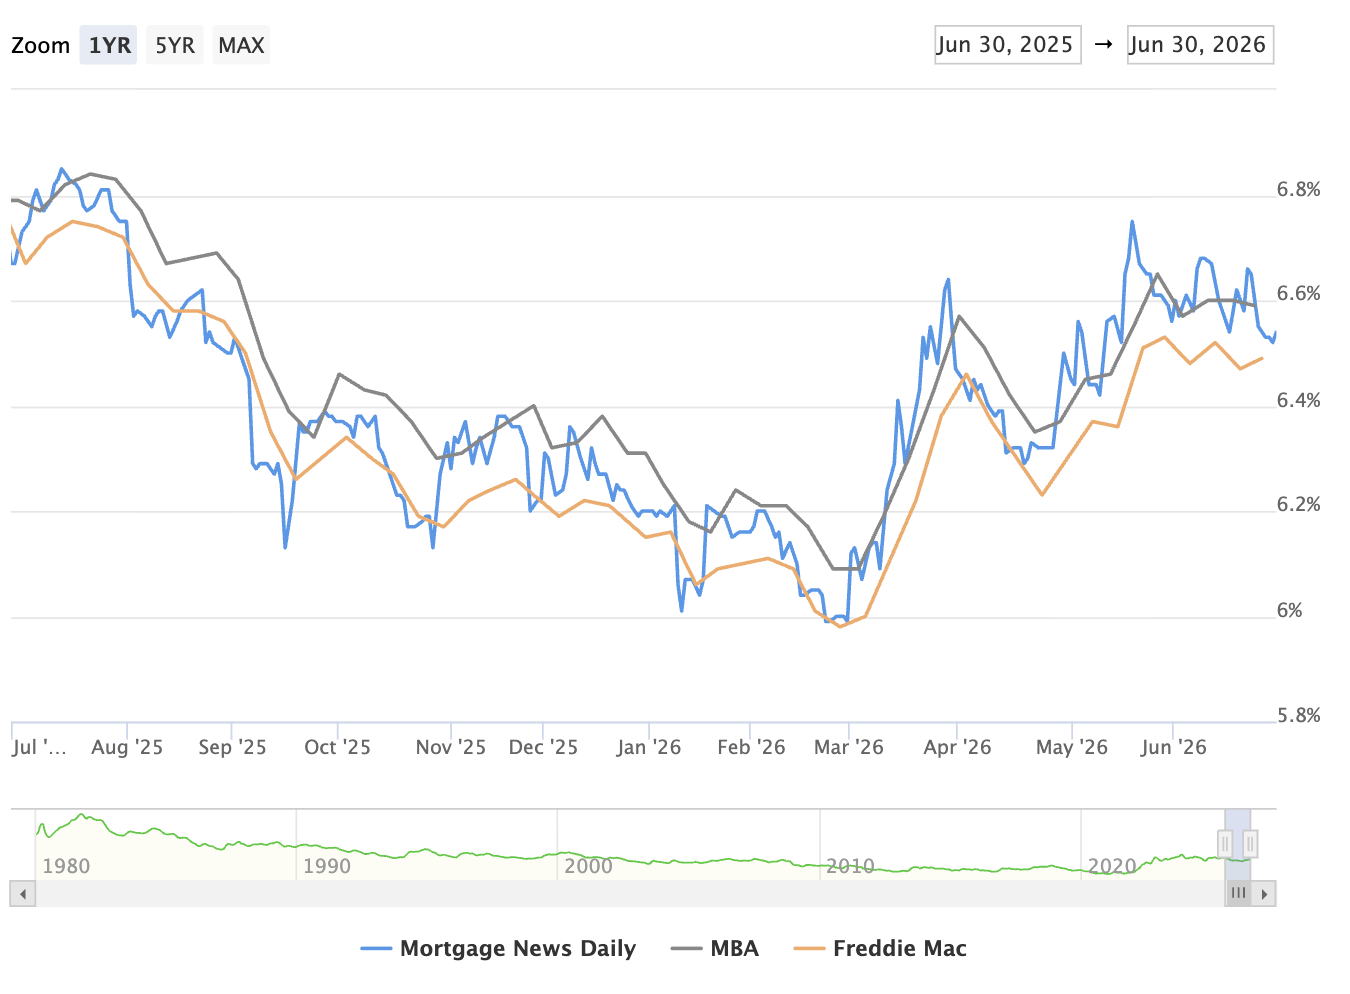Click the Zoom label text
The width and height of the screenshot is (1350, 994).
[41, 45]
